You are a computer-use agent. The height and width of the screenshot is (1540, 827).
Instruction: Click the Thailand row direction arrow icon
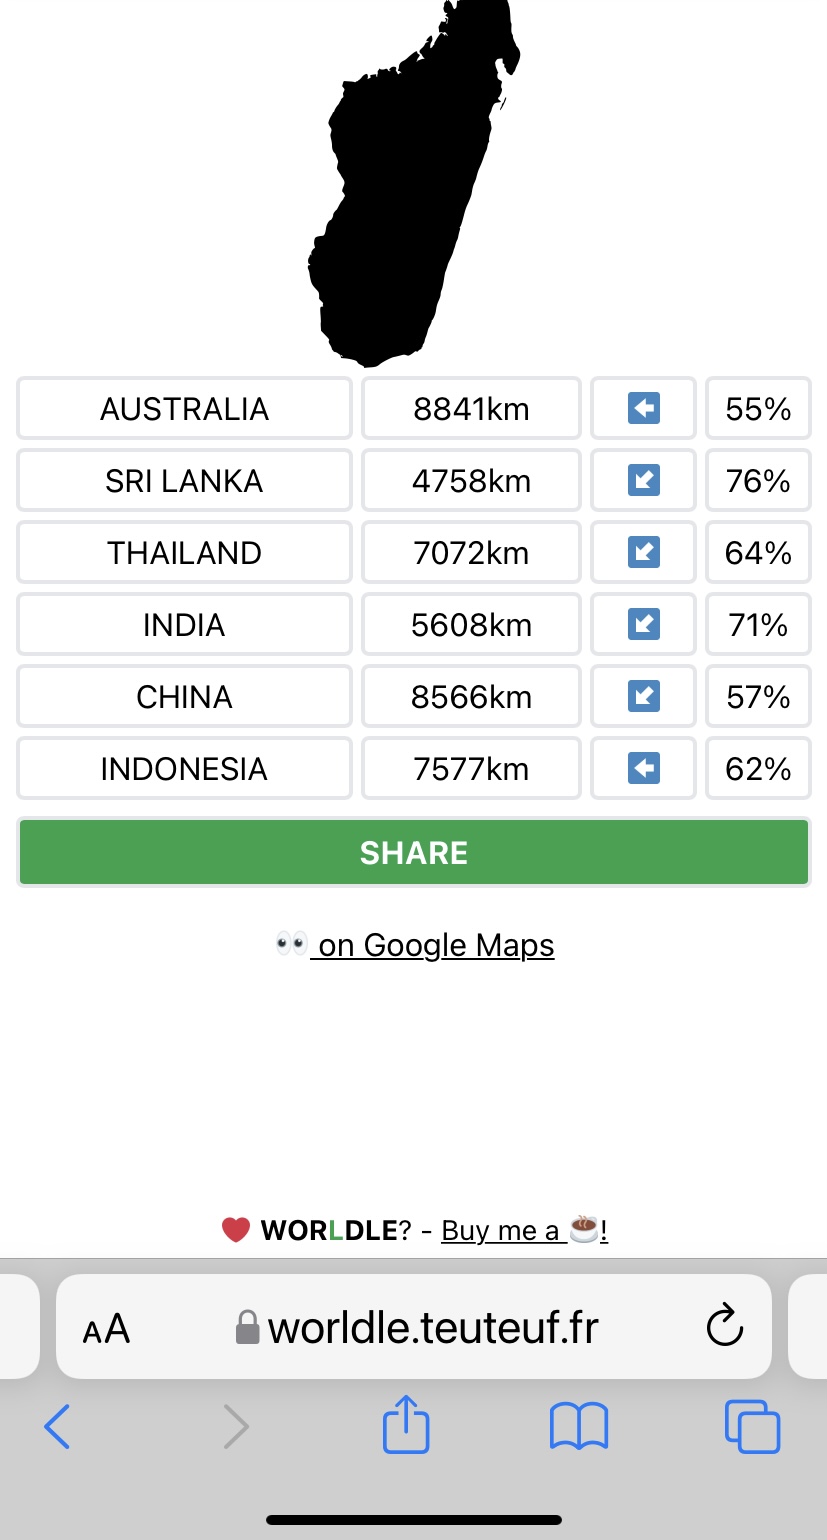[643, 553]
